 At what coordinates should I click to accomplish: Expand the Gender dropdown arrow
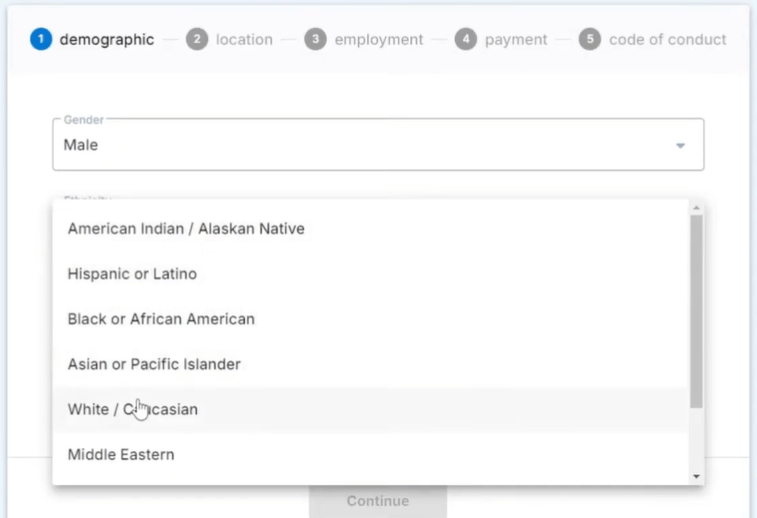tap(680, 146)
